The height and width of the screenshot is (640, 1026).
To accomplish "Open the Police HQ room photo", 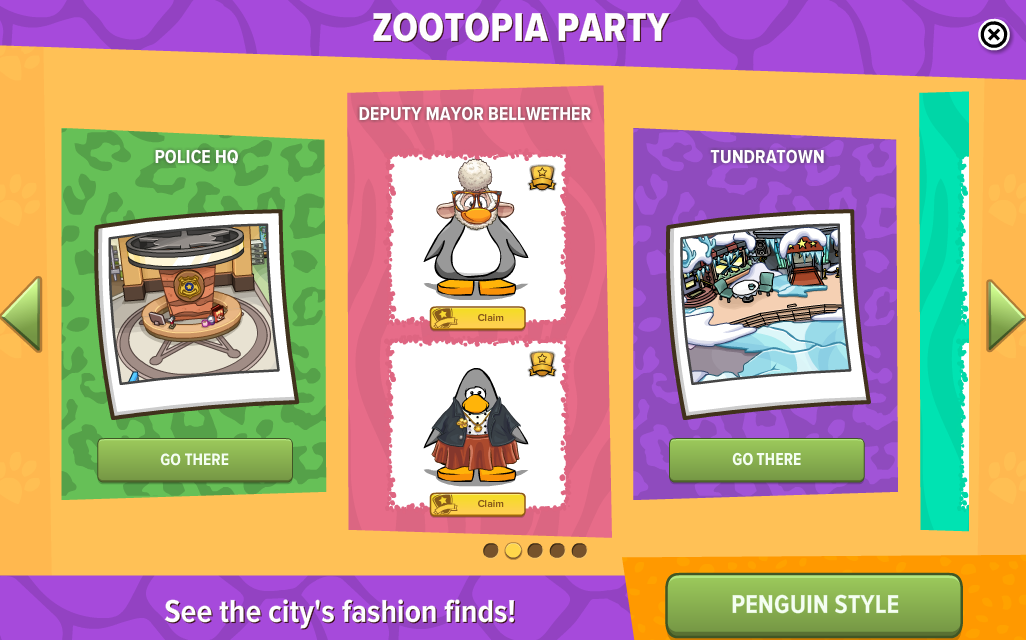I will pos(196,313).
